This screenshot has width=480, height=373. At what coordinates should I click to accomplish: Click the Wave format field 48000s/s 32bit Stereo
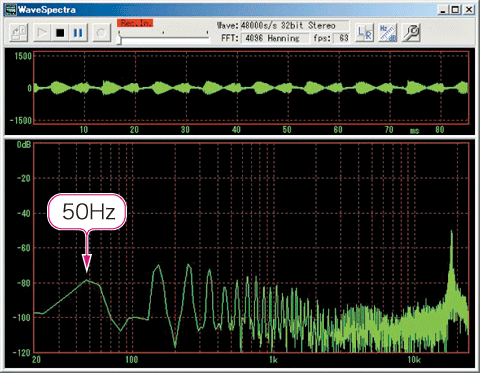click(x=294, y=25)
